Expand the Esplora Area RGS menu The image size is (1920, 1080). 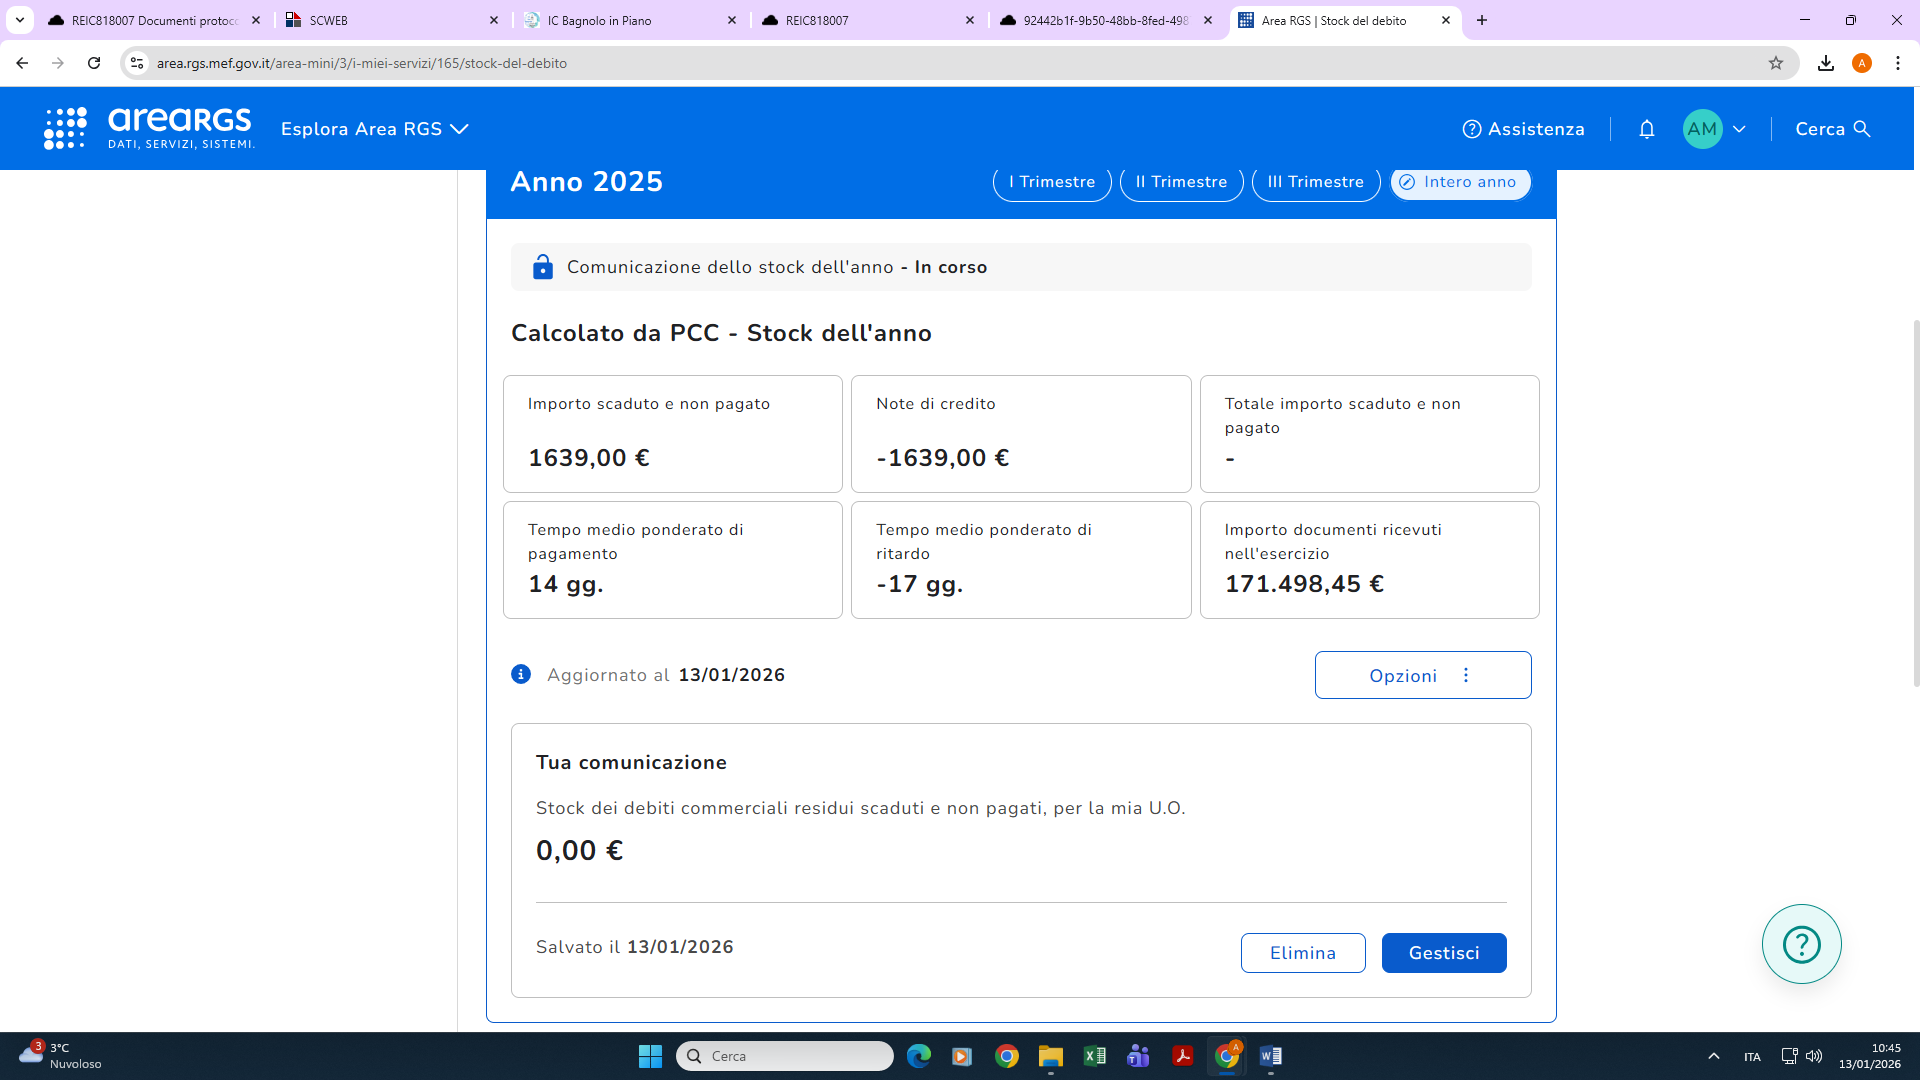[x=374, y=129]
